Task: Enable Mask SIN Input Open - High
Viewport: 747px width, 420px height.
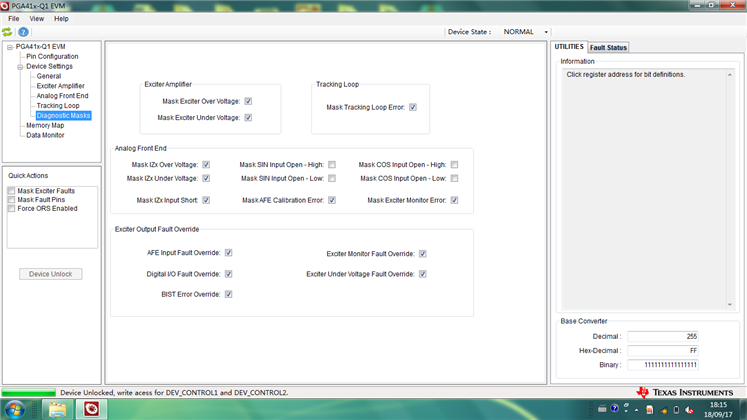Action: point(332,165)
